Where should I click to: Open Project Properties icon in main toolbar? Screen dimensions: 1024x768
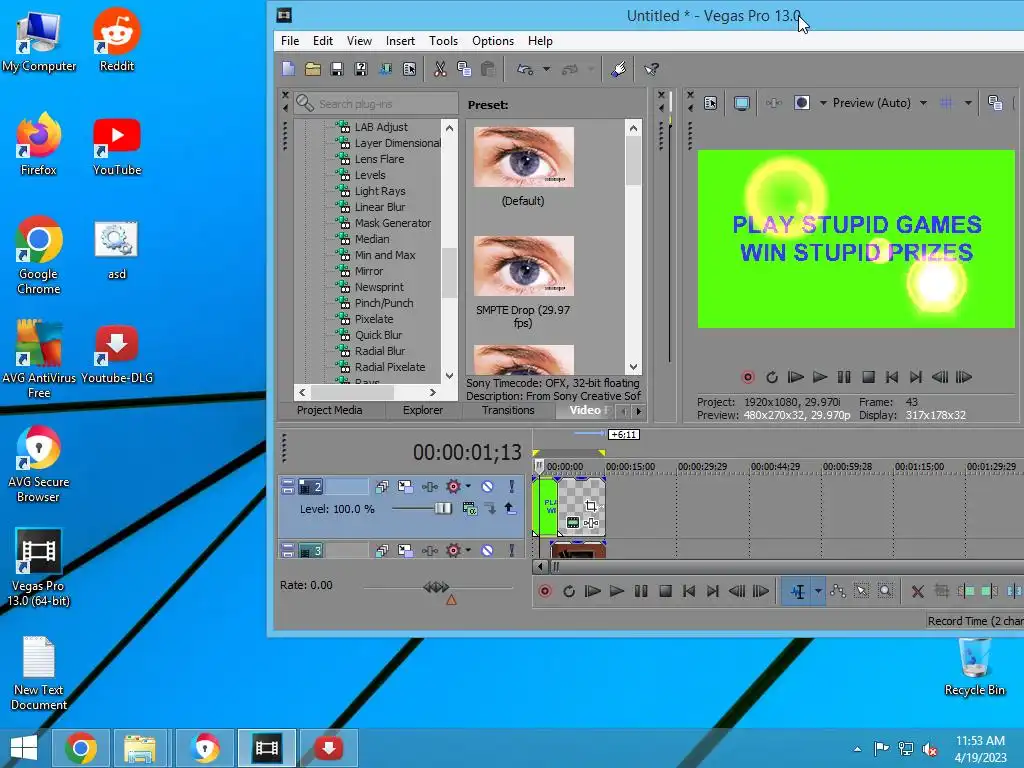(409, 69)
